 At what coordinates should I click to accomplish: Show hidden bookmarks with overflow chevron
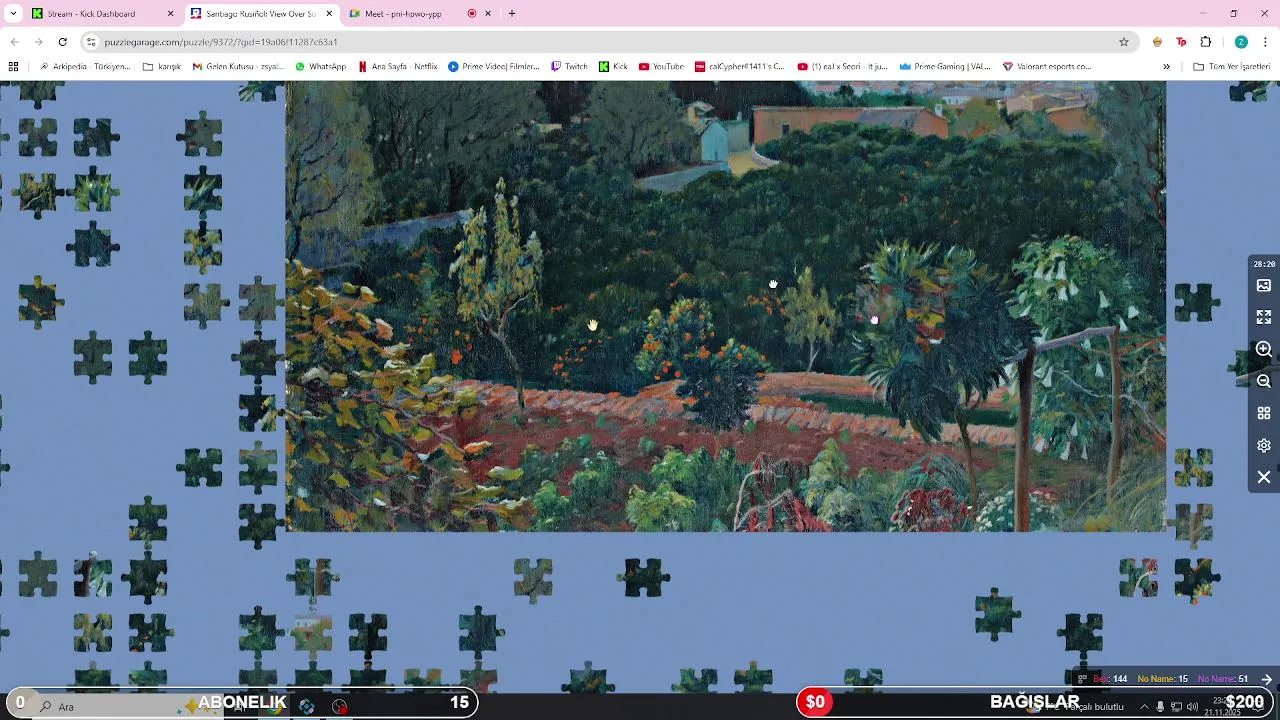click(x=1166, y=67)
